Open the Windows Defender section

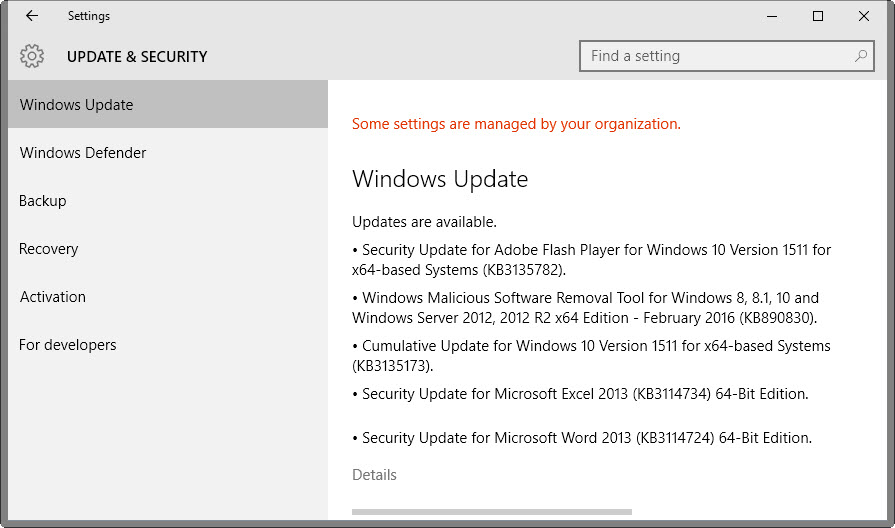click(x=168, y=152)
